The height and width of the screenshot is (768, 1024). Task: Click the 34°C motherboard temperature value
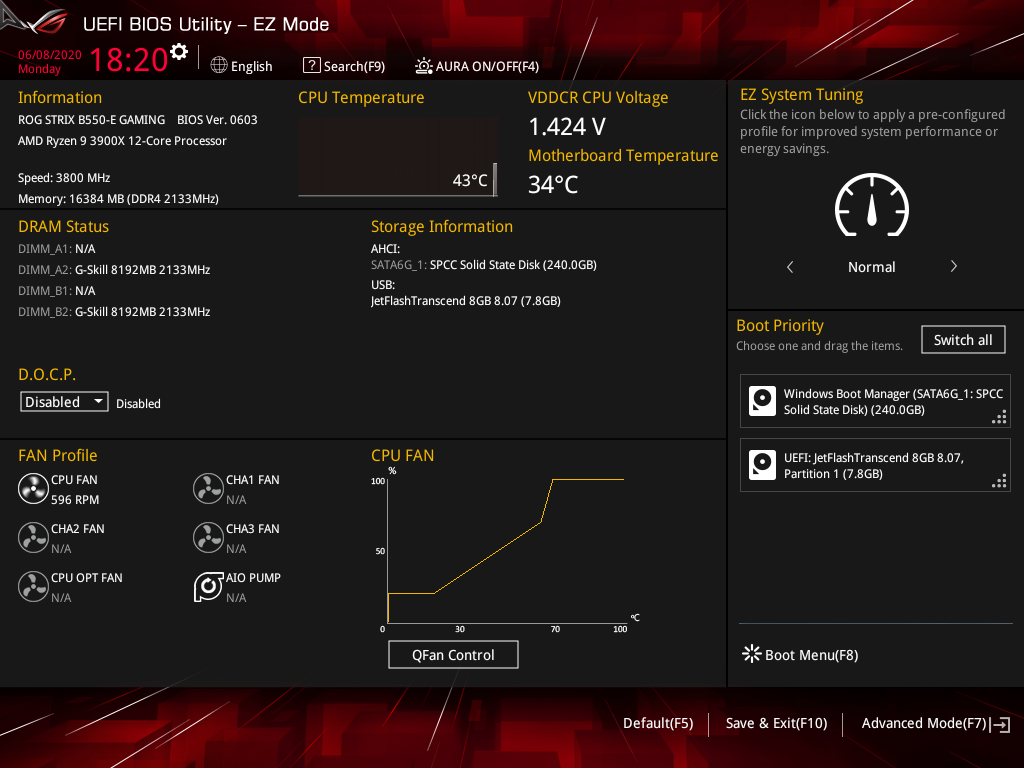pos(553,185)
